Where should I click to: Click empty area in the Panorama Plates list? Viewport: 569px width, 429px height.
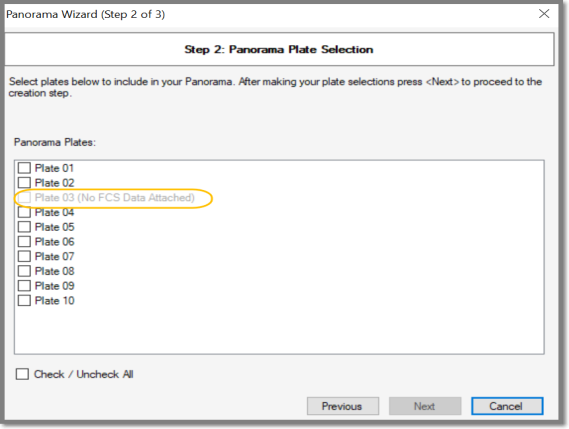(x=279, y=328)
